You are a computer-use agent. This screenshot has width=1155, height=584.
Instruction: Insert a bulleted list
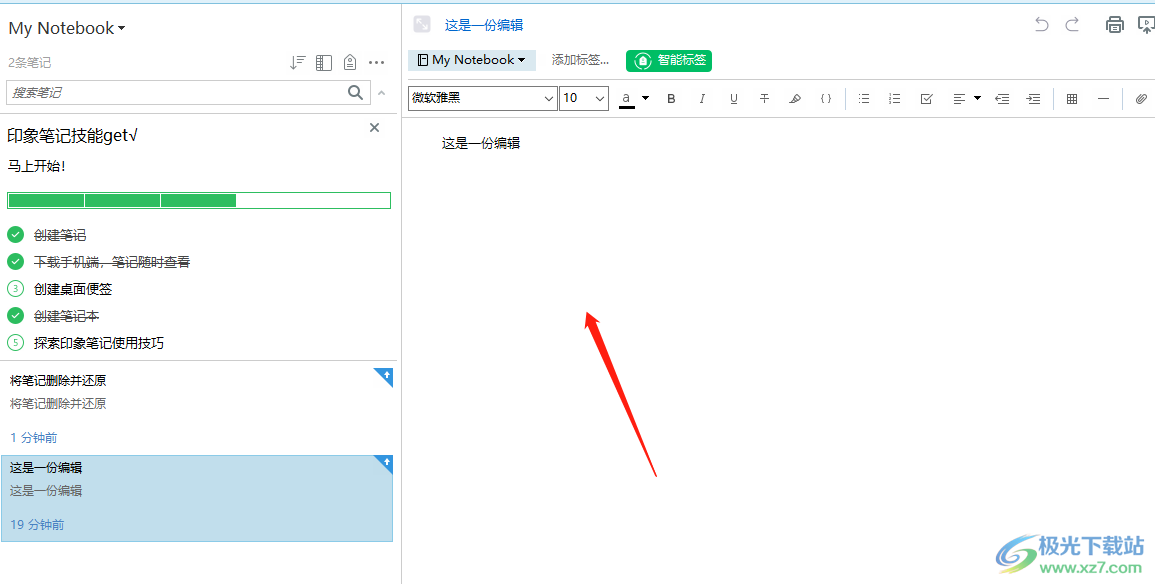pos(864,99)
